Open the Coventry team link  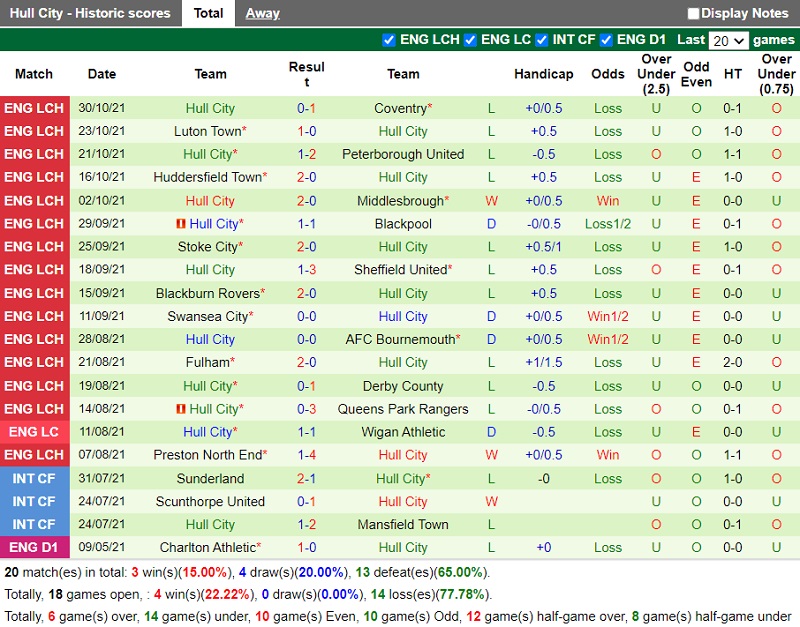tap(400, 108)
